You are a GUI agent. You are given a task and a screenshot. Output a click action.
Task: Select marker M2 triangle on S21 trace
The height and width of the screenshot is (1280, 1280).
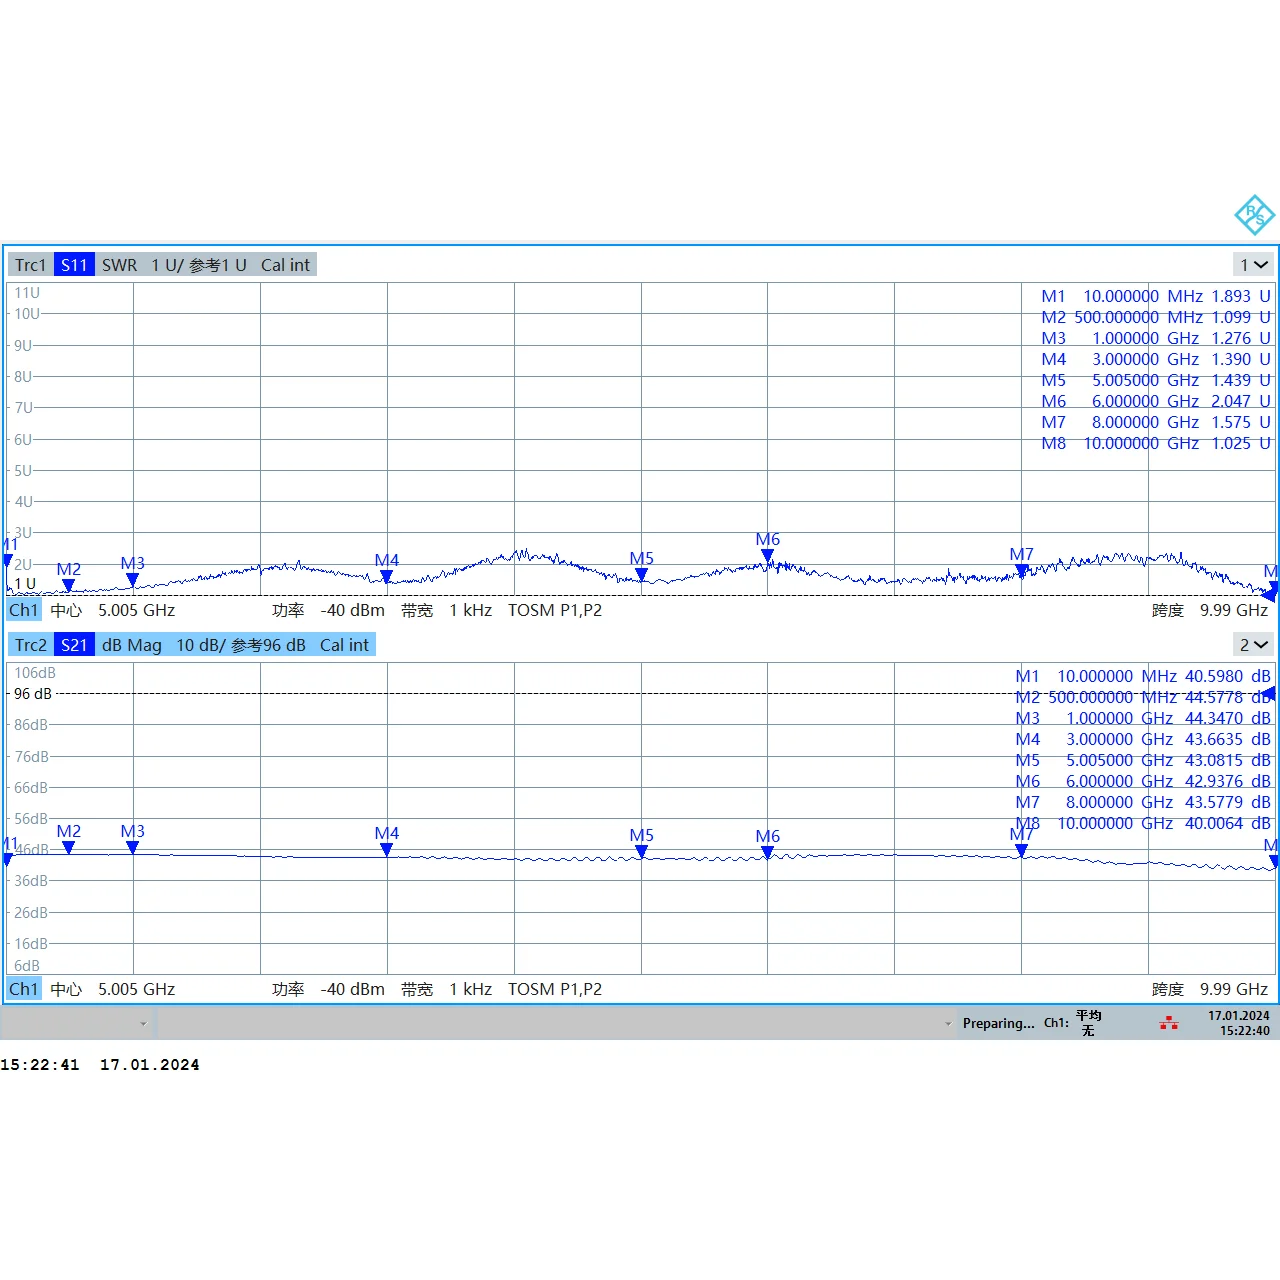coord(68,848)
